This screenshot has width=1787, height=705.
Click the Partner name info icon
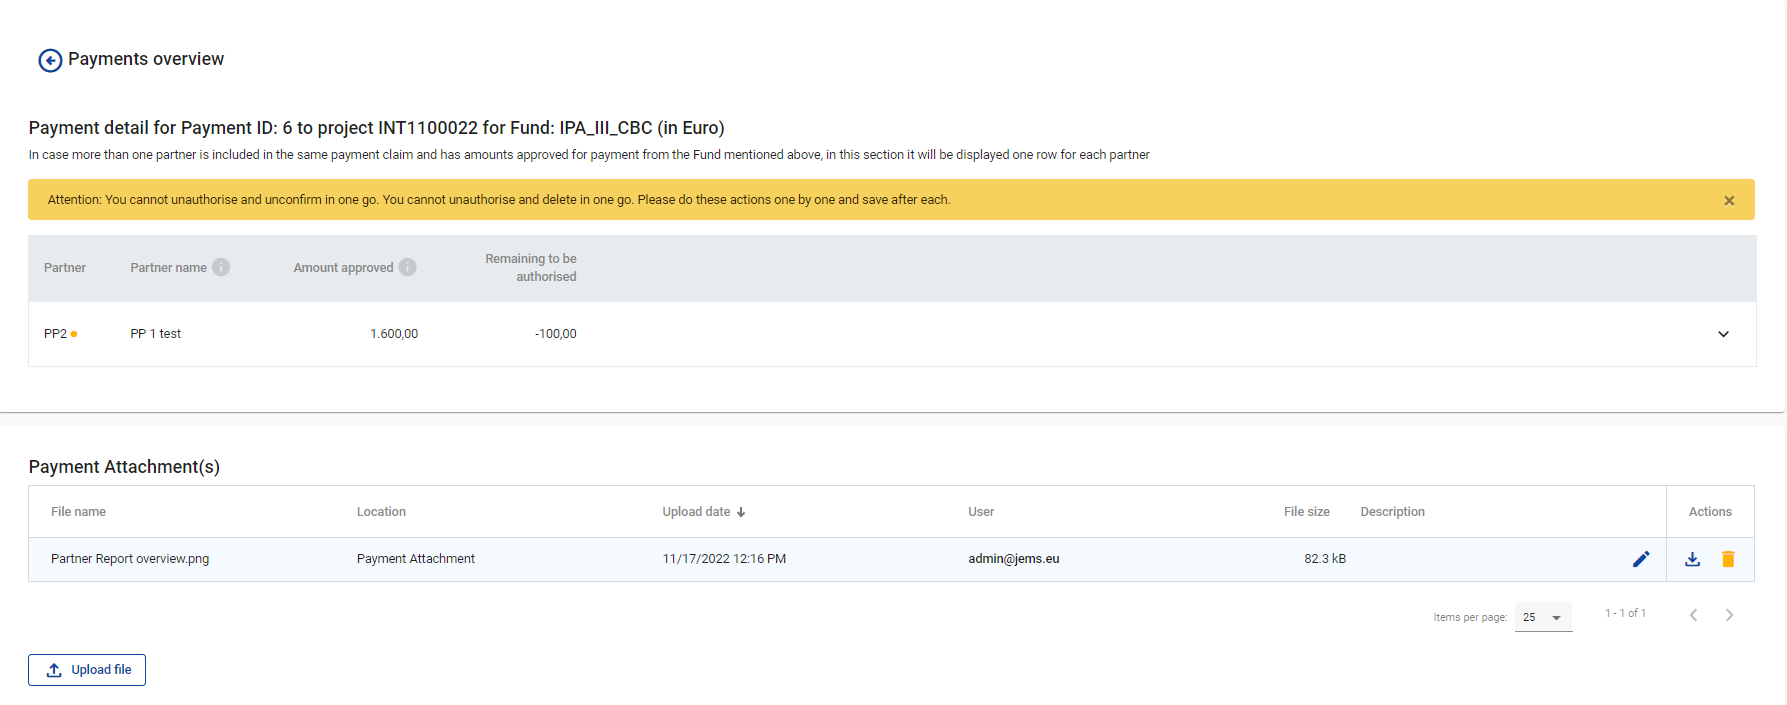(x=221, y=267)
